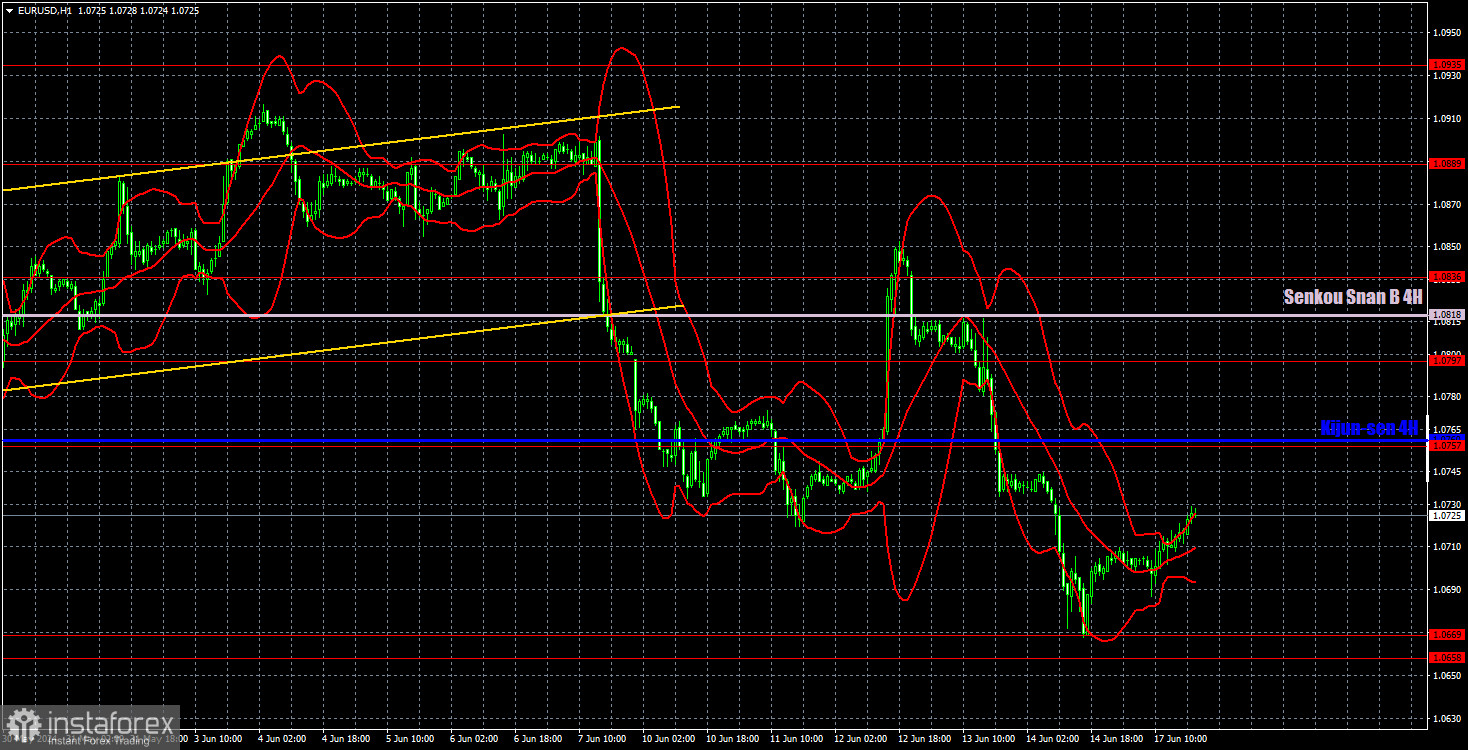Click the 1.0650 price axis value

(x=1446, y=675)
